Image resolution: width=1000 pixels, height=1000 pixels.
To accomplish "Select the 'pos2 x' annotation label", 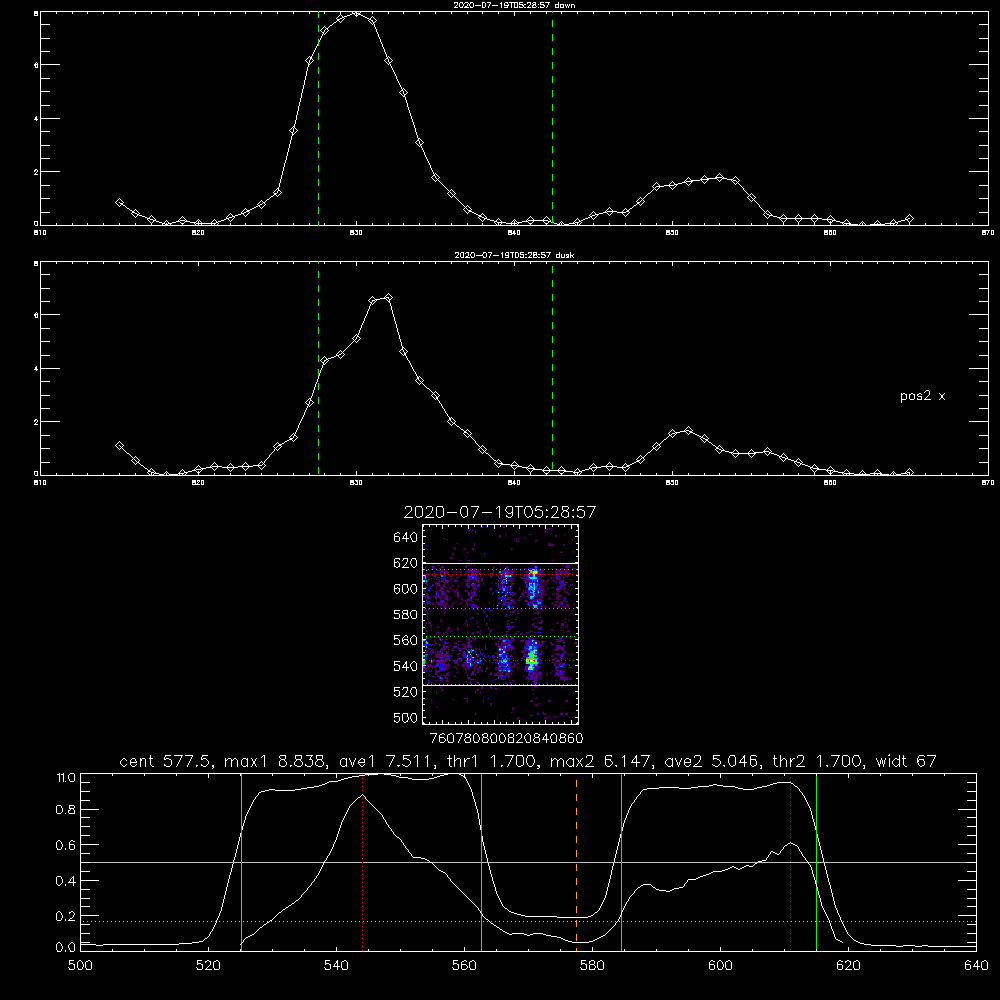I will 922,396.
